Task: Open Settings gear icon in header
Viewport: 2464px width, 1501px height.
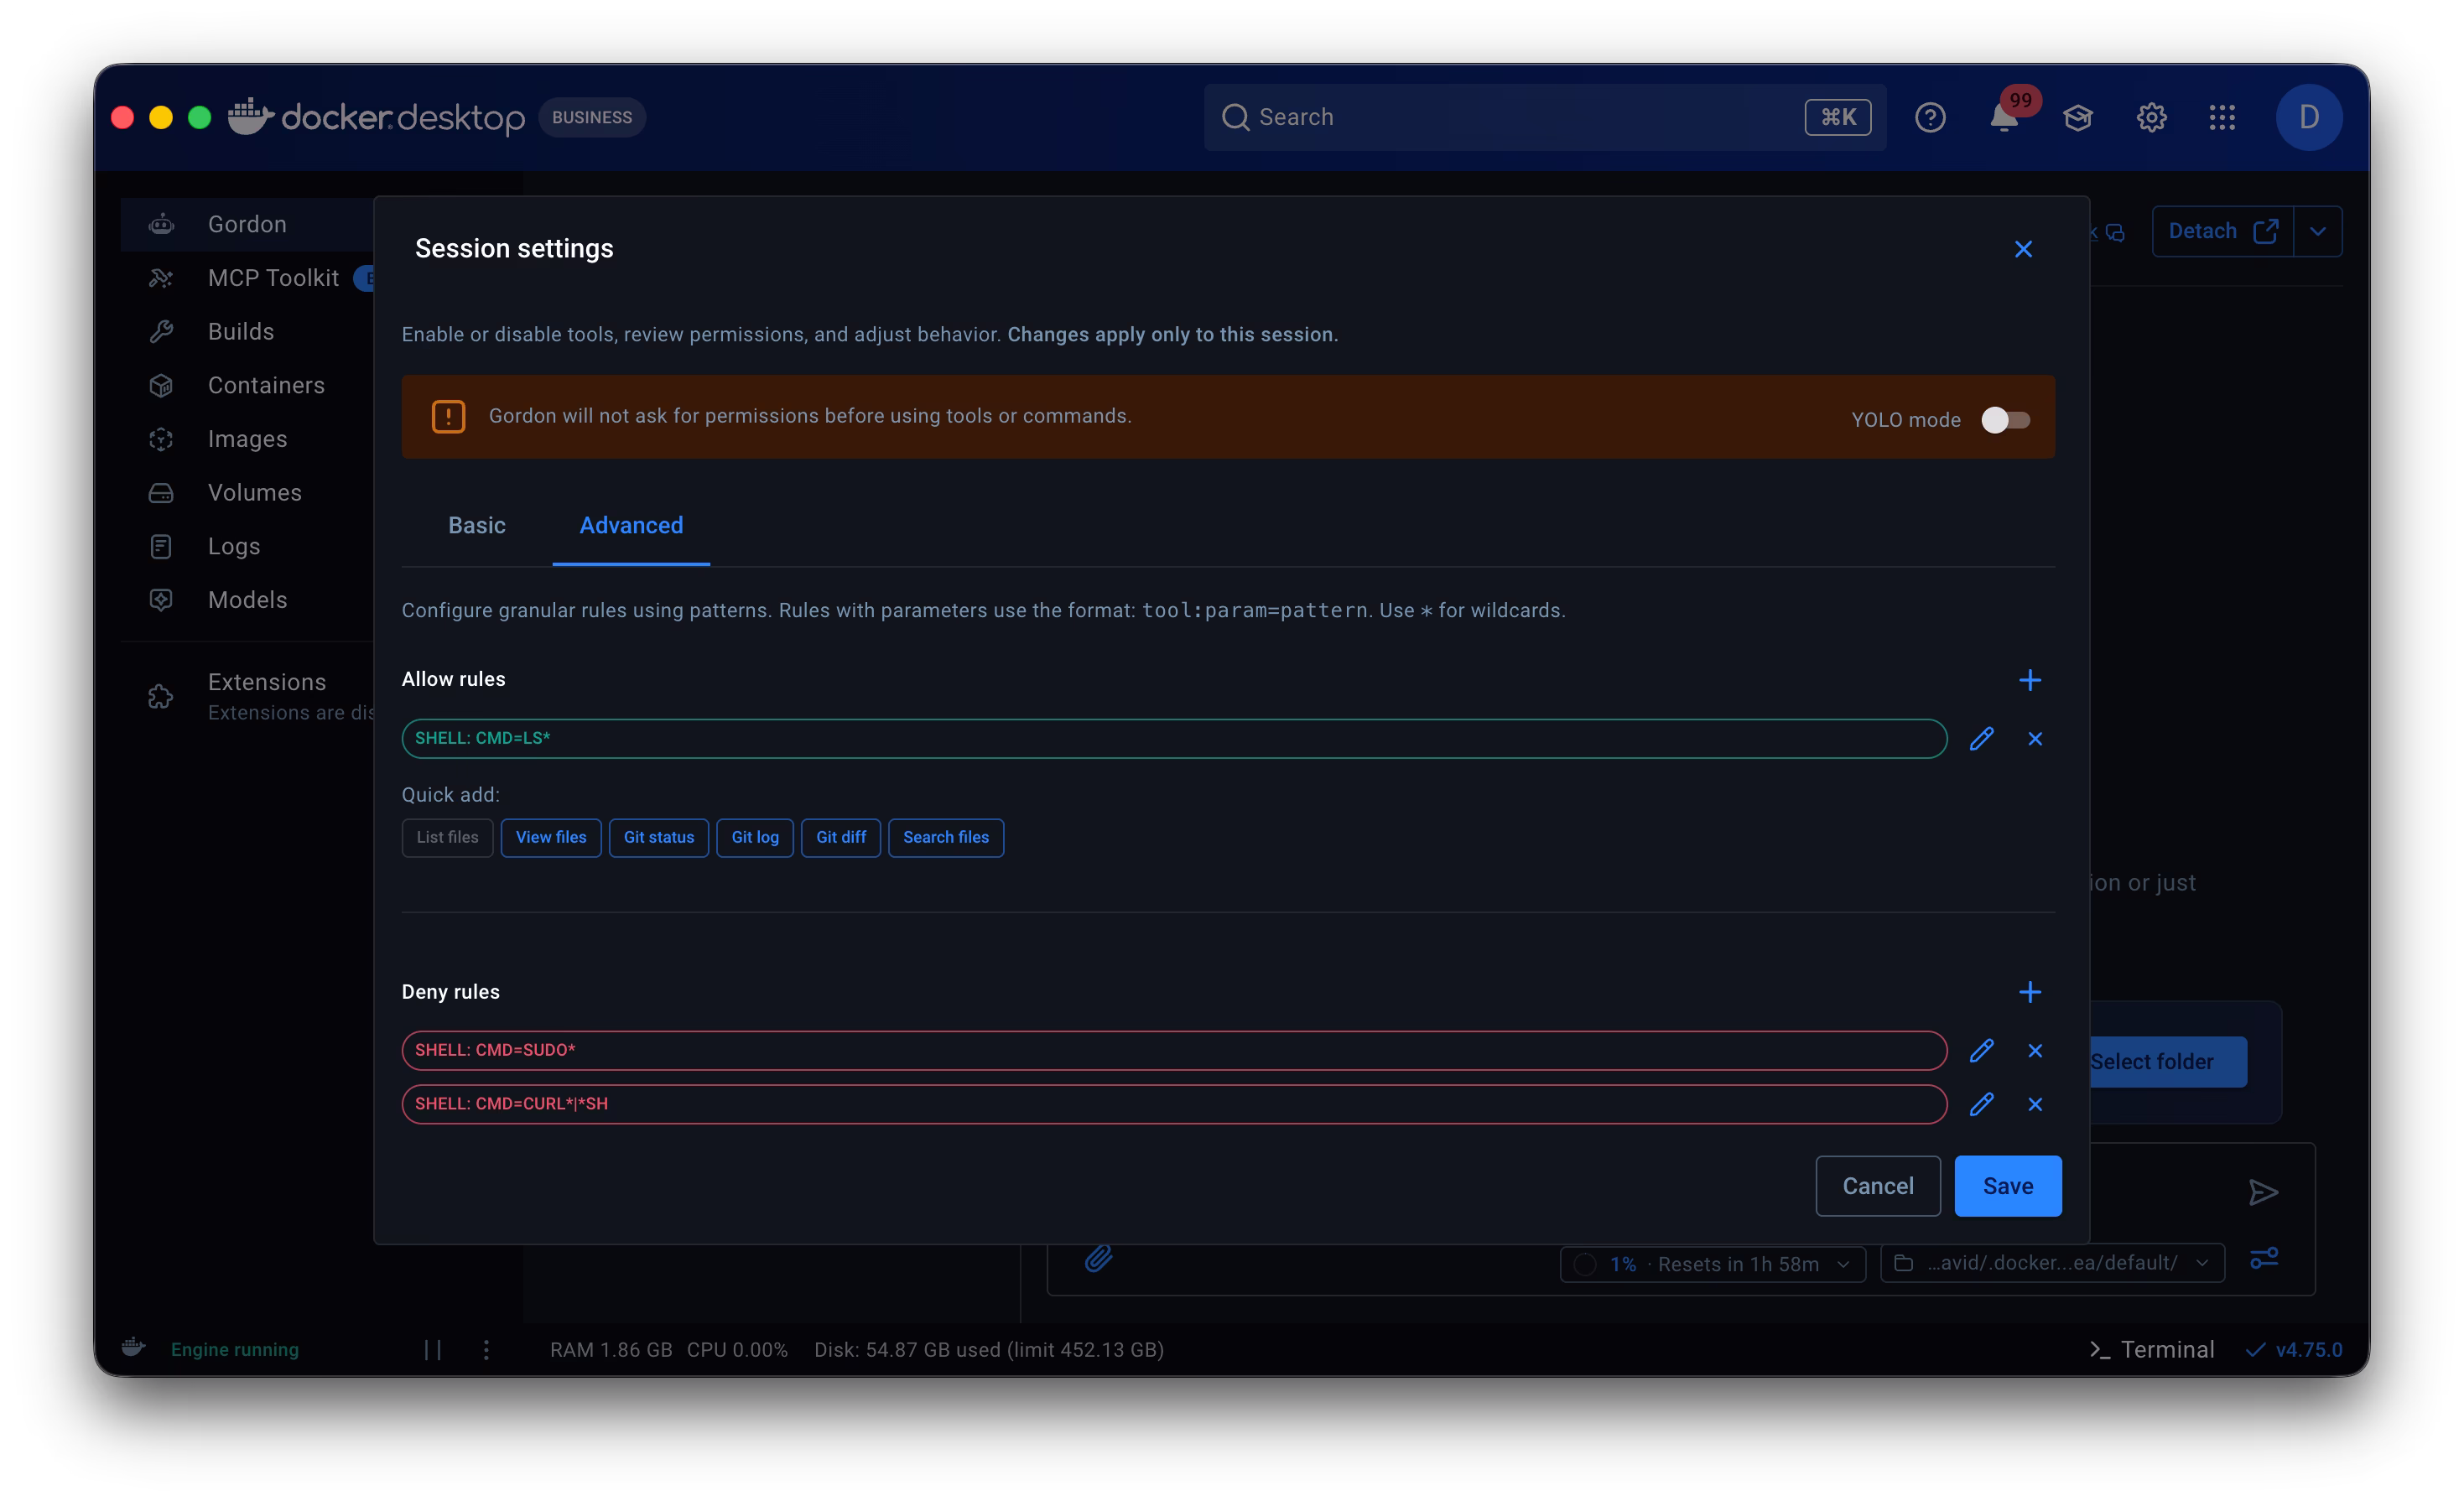Action: coord(2151,117)
